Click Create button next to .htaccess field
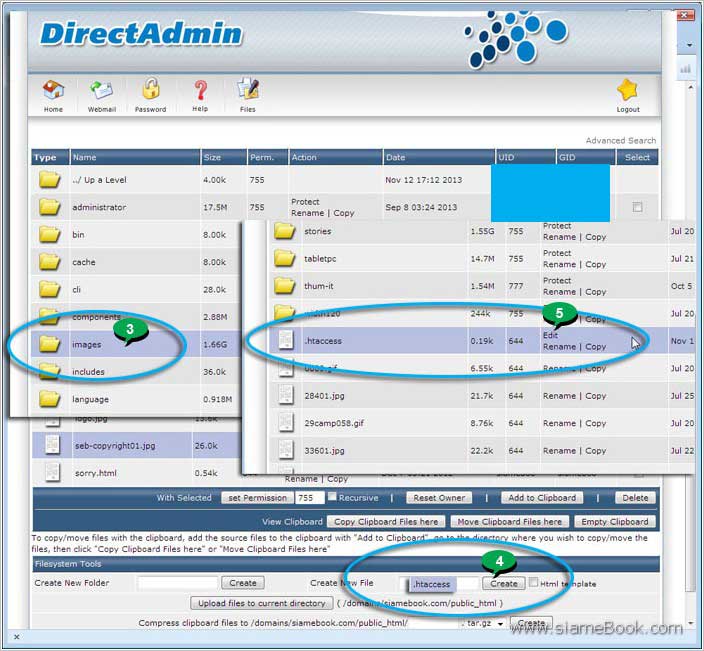Image resolution: width=704 pixels, height=651 pixels. tap(504, 583)
